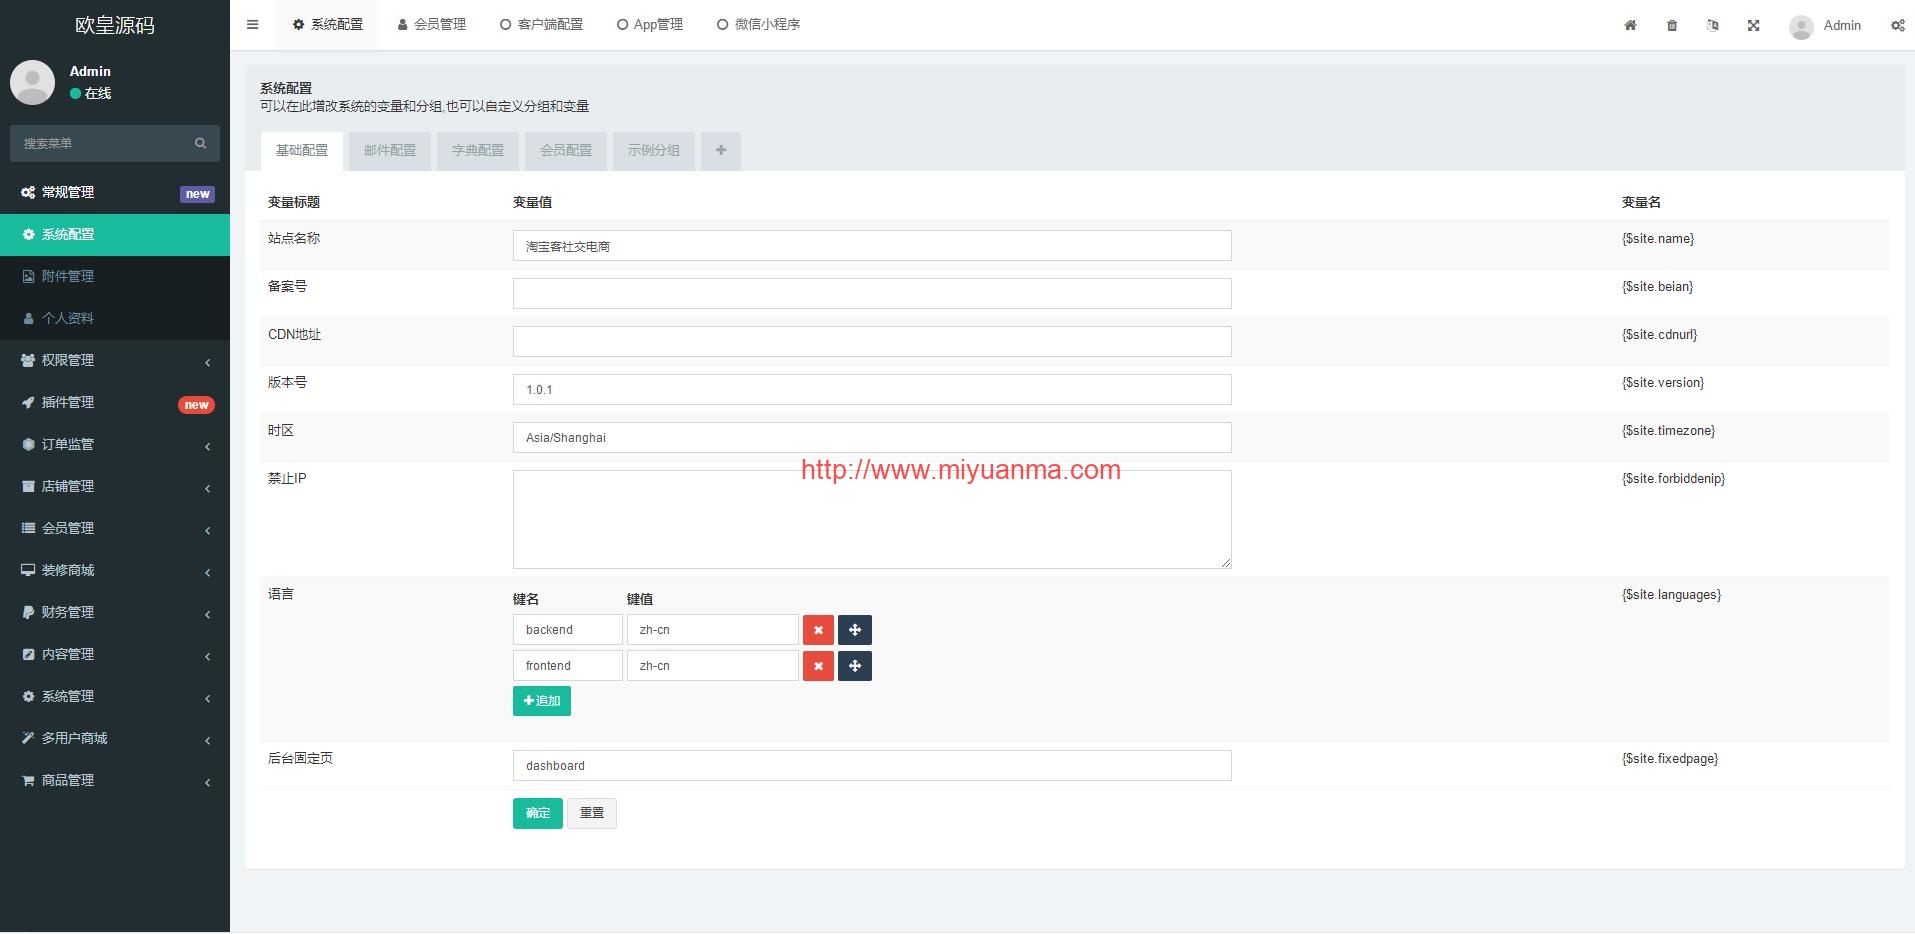Expand 会员管理 sidebar menu
The image size is (1915, 934).
pos(115,529)
